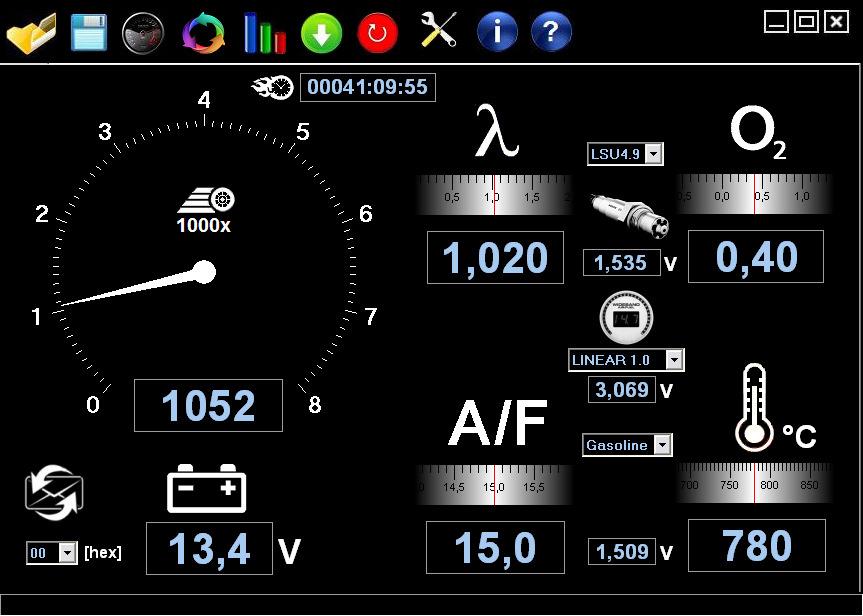Click the O2 value 0,40

point(756,257)
